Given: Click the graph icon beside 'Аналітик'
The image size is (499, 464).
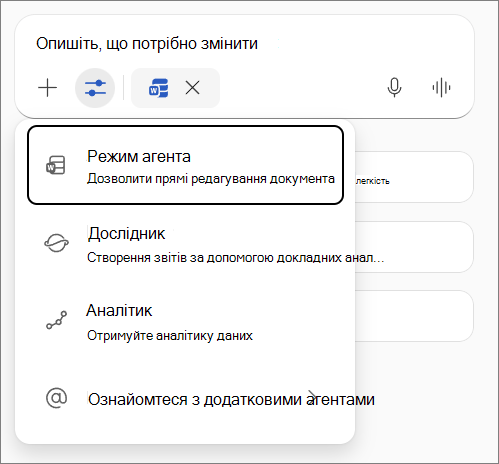Looking at the screenshot, I should 56,320.
